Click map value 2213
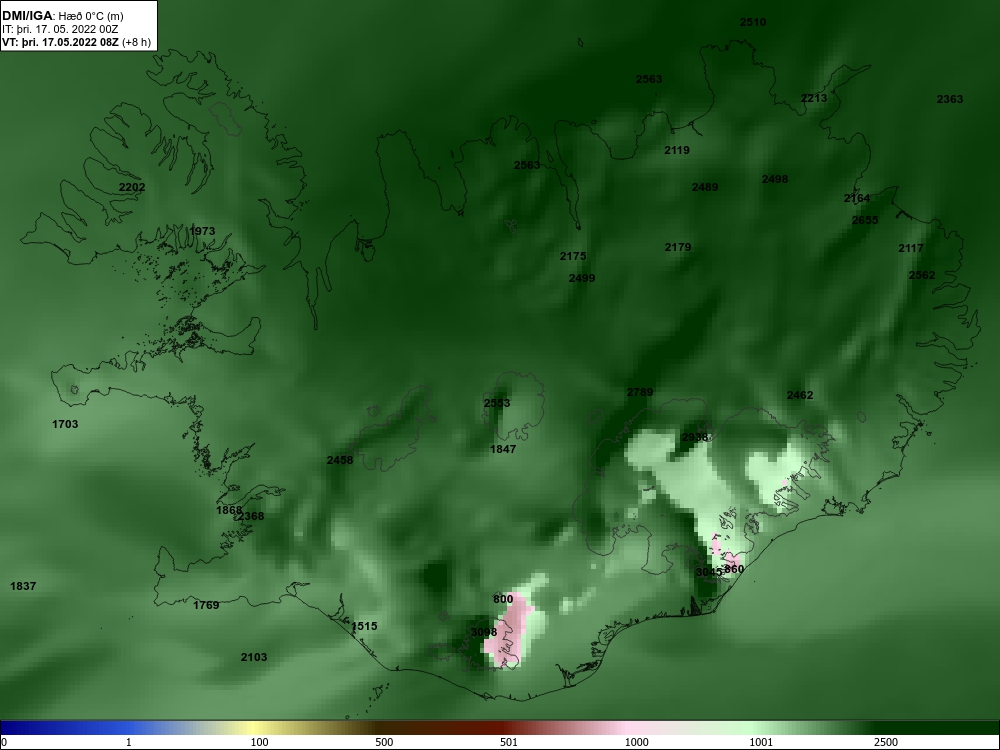 [814, 98]
